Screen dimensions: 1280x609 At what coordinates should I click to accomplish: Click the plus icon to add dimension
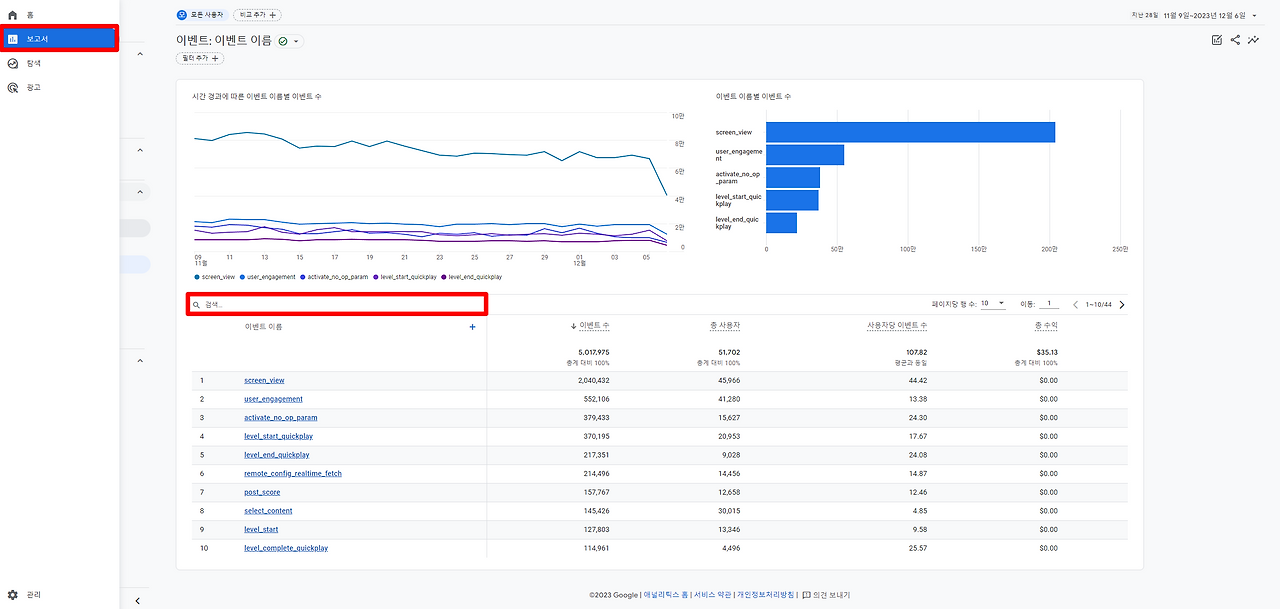pos(473,327)
